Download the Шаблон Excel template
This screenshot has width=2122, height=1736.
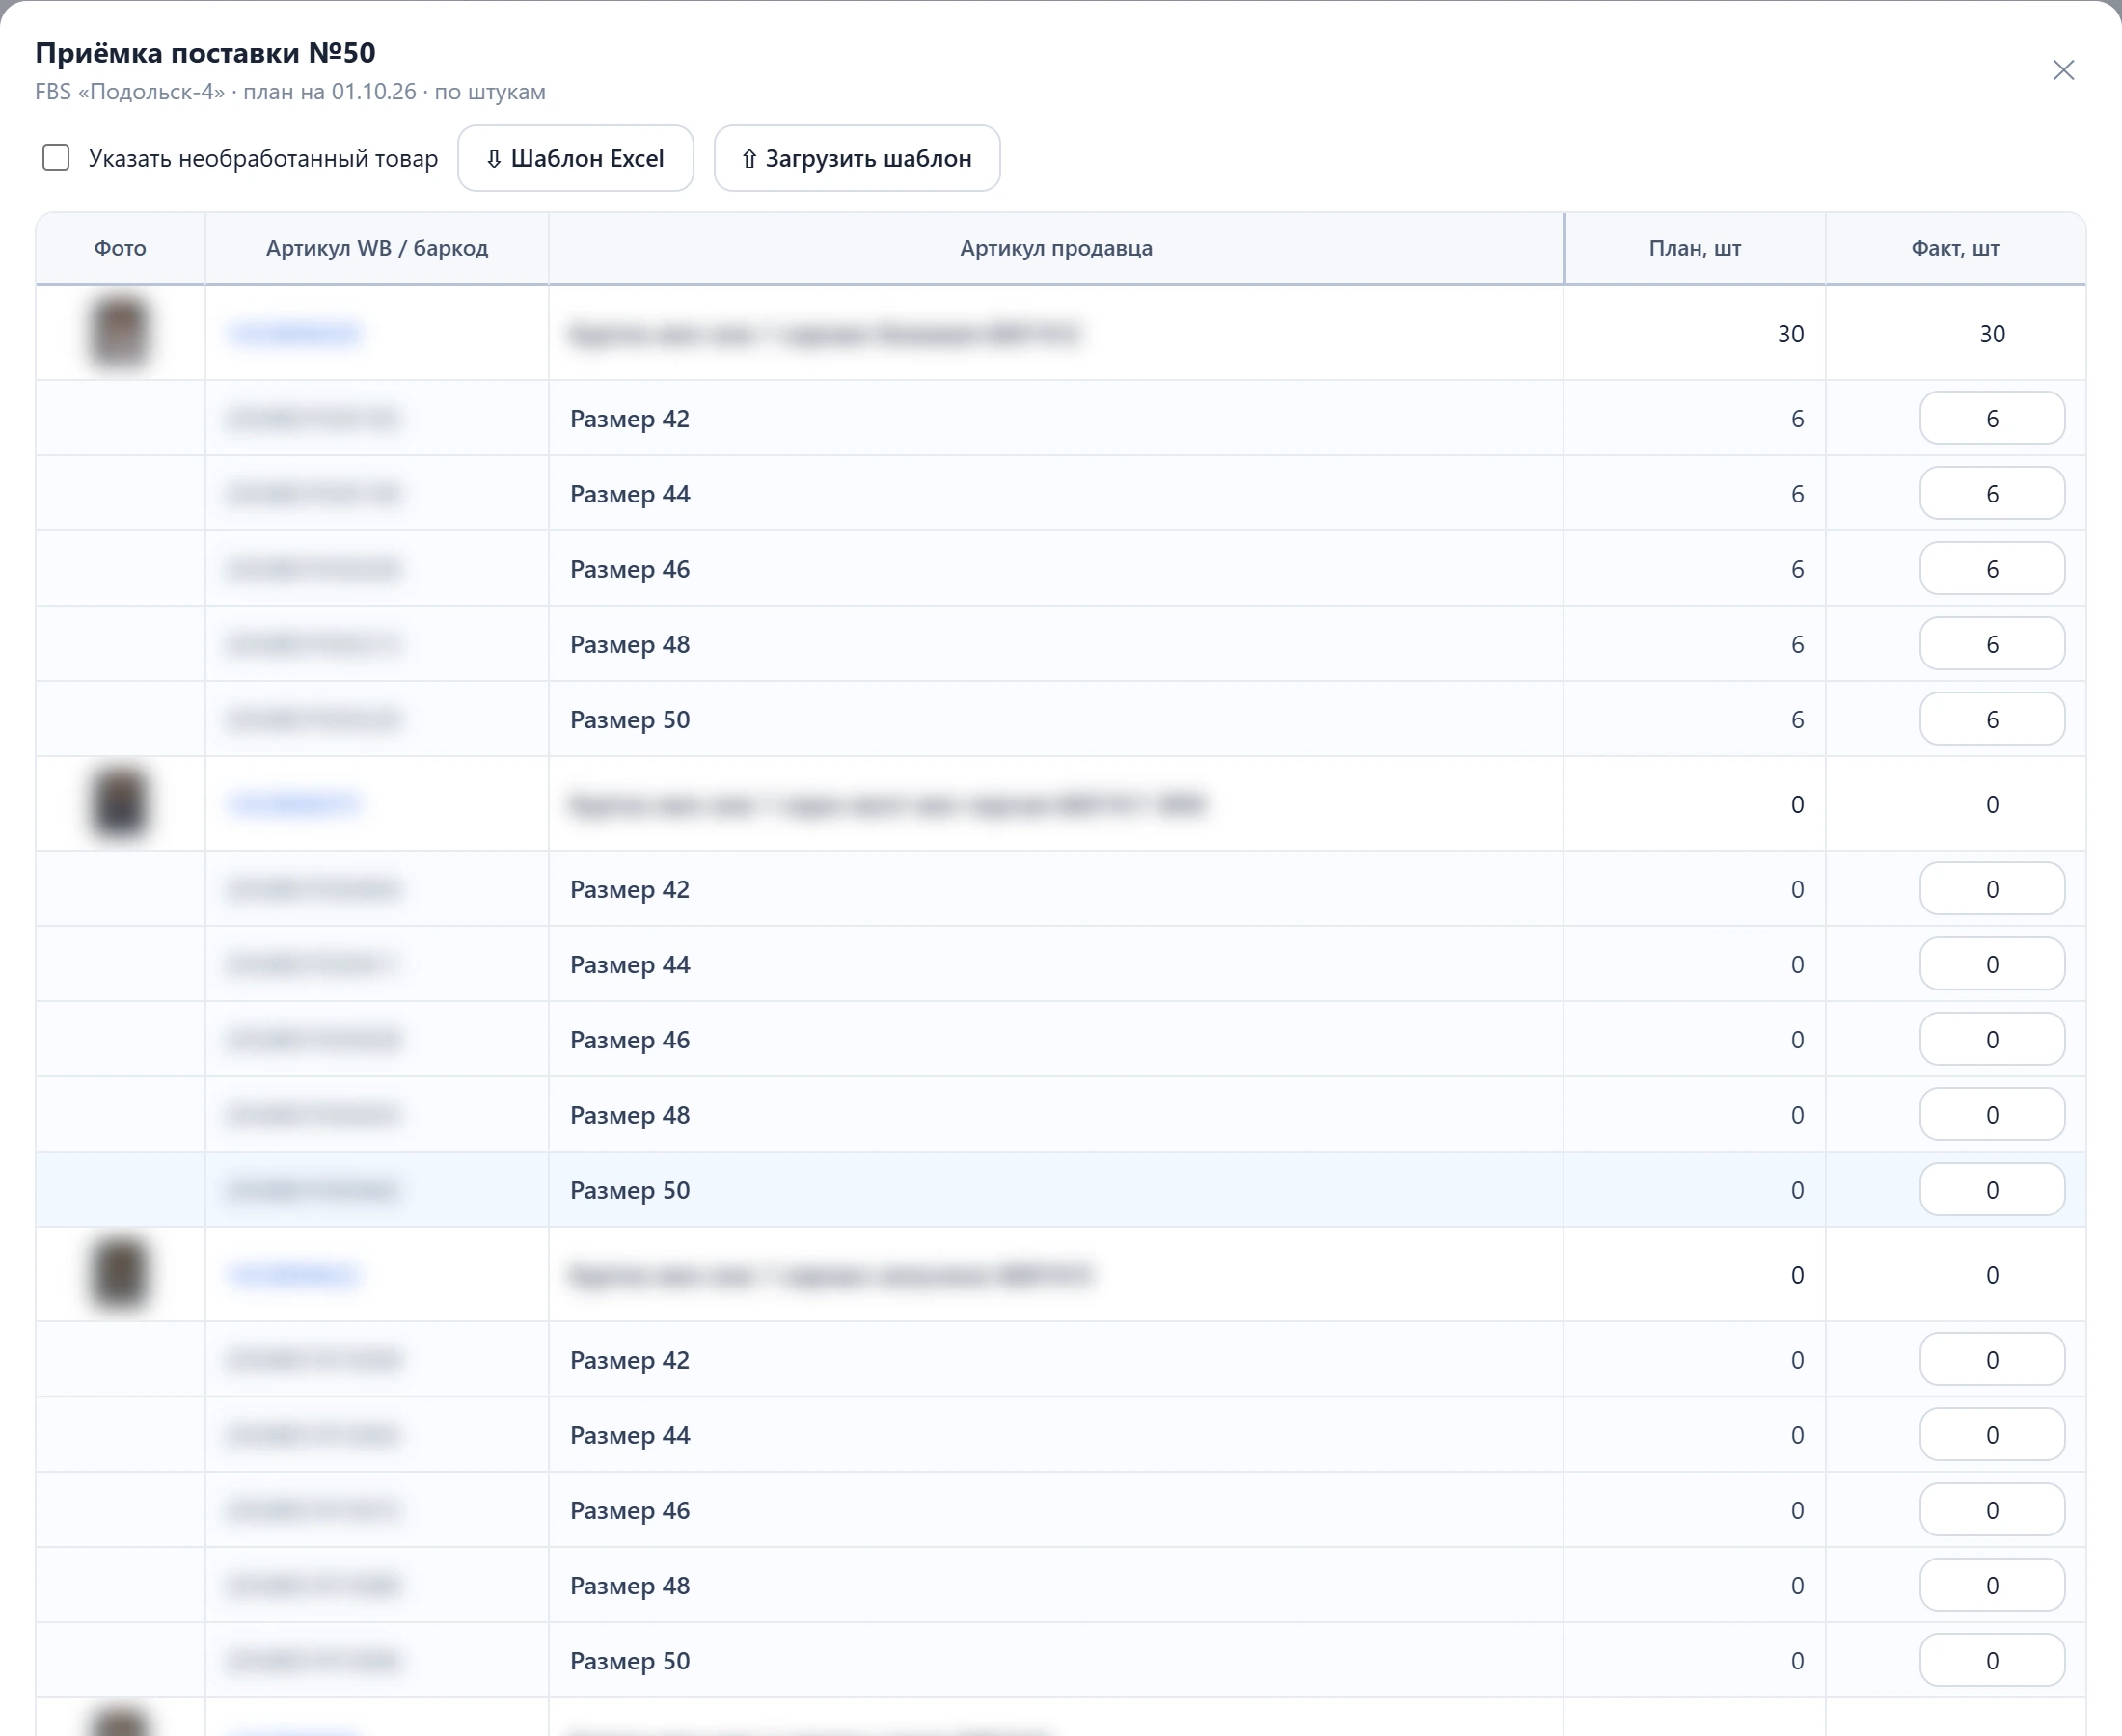pos(575,158)
